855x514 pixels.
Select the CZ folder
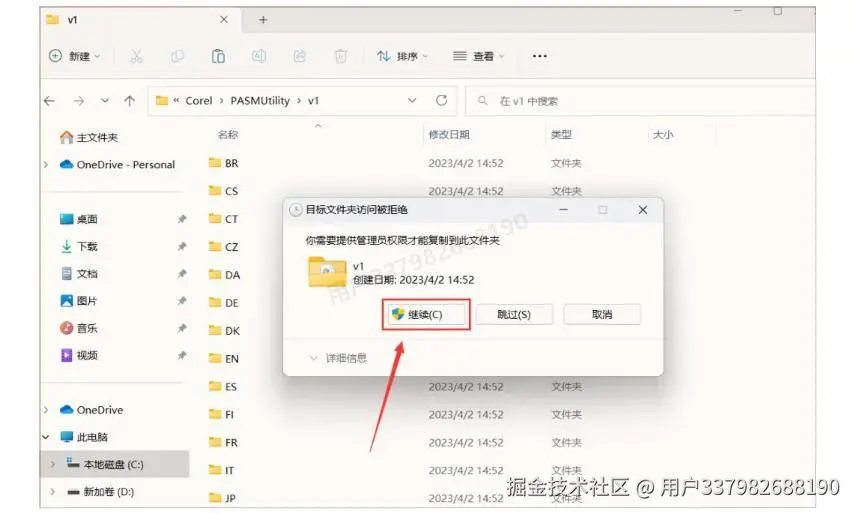tap(224, 247)
